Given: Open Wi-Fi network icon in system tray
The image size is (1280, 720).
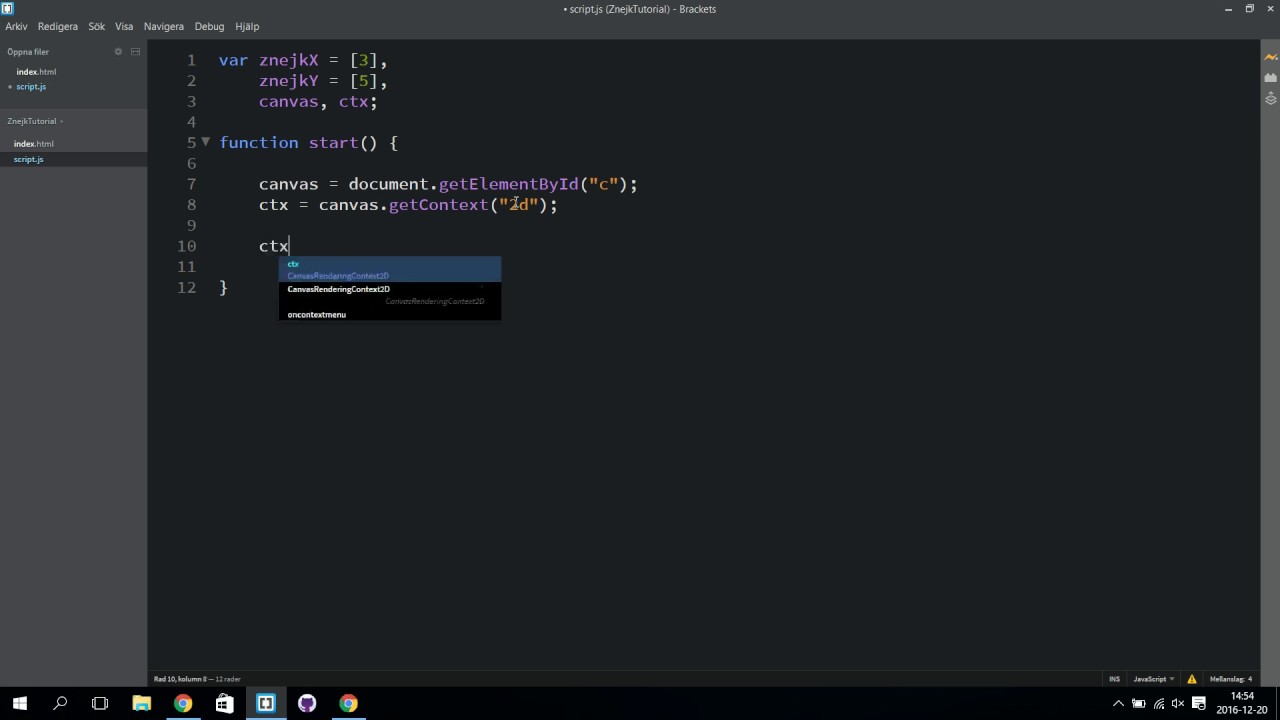Looking at the screenshot, I should [1159, 703].
